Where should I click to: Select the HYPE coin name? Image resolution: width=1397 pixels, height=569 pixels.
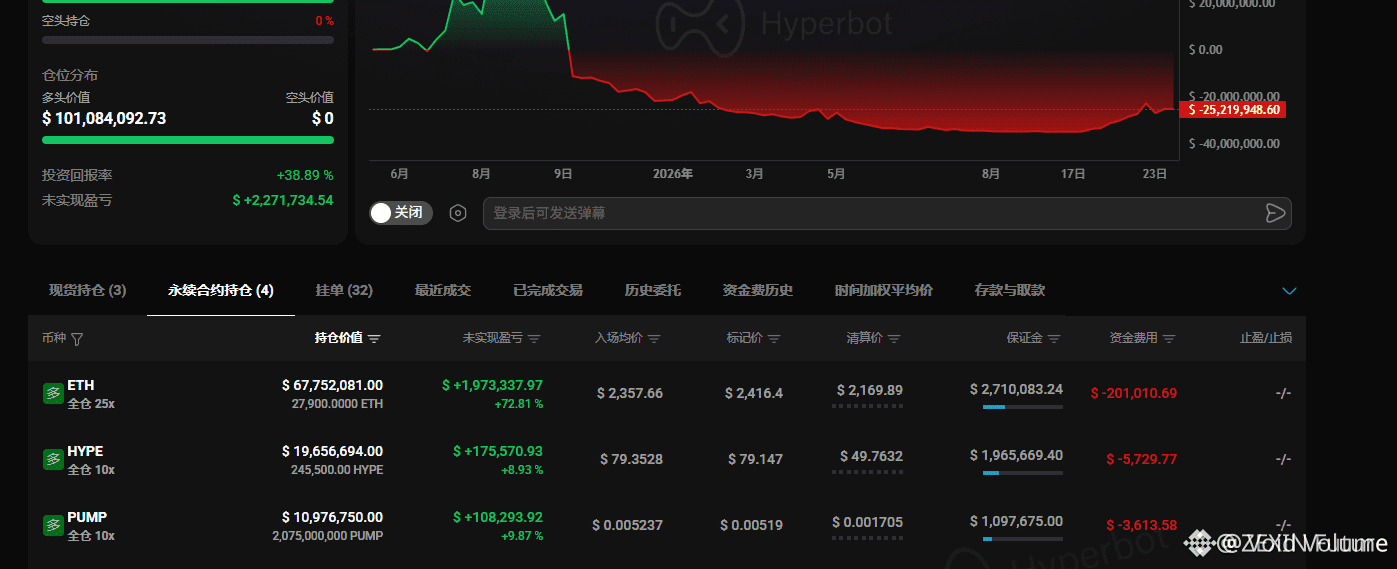[85, 451]
